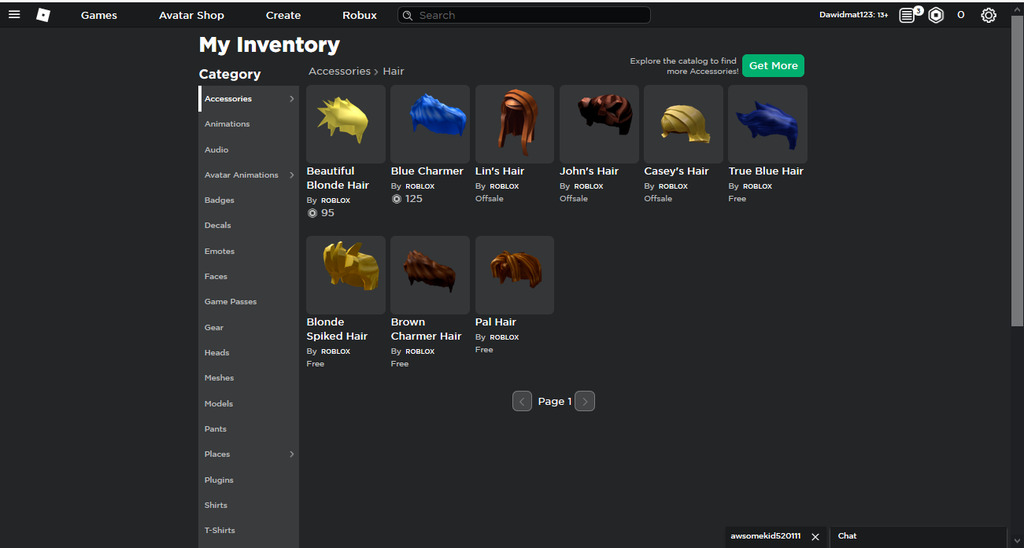This screenshot has width=1024, height=548.
Task: Go to the next inventory page
Action: tap(584, 401)
